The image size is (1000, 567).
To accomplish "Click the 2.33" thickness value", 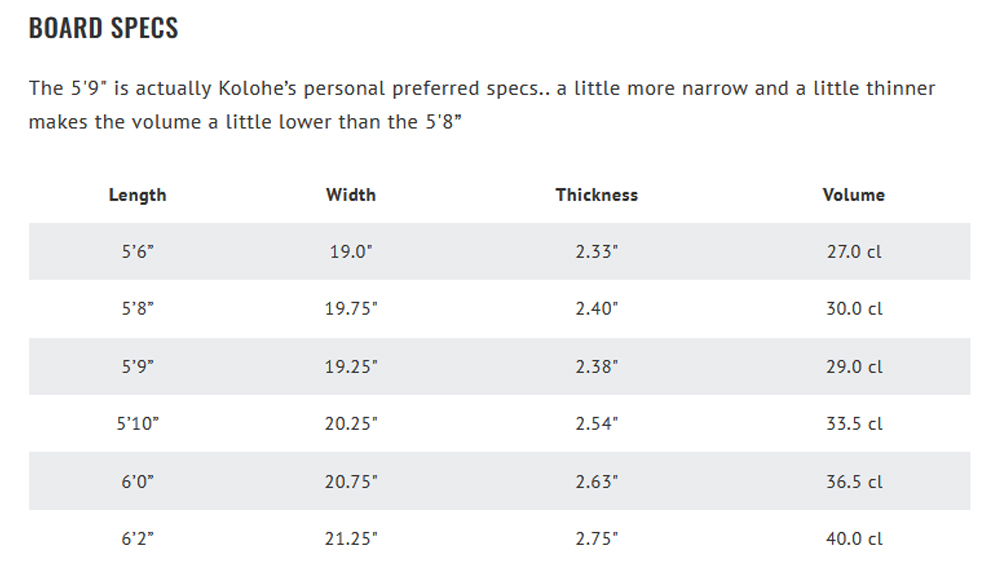I will click(x=596, y=251).
